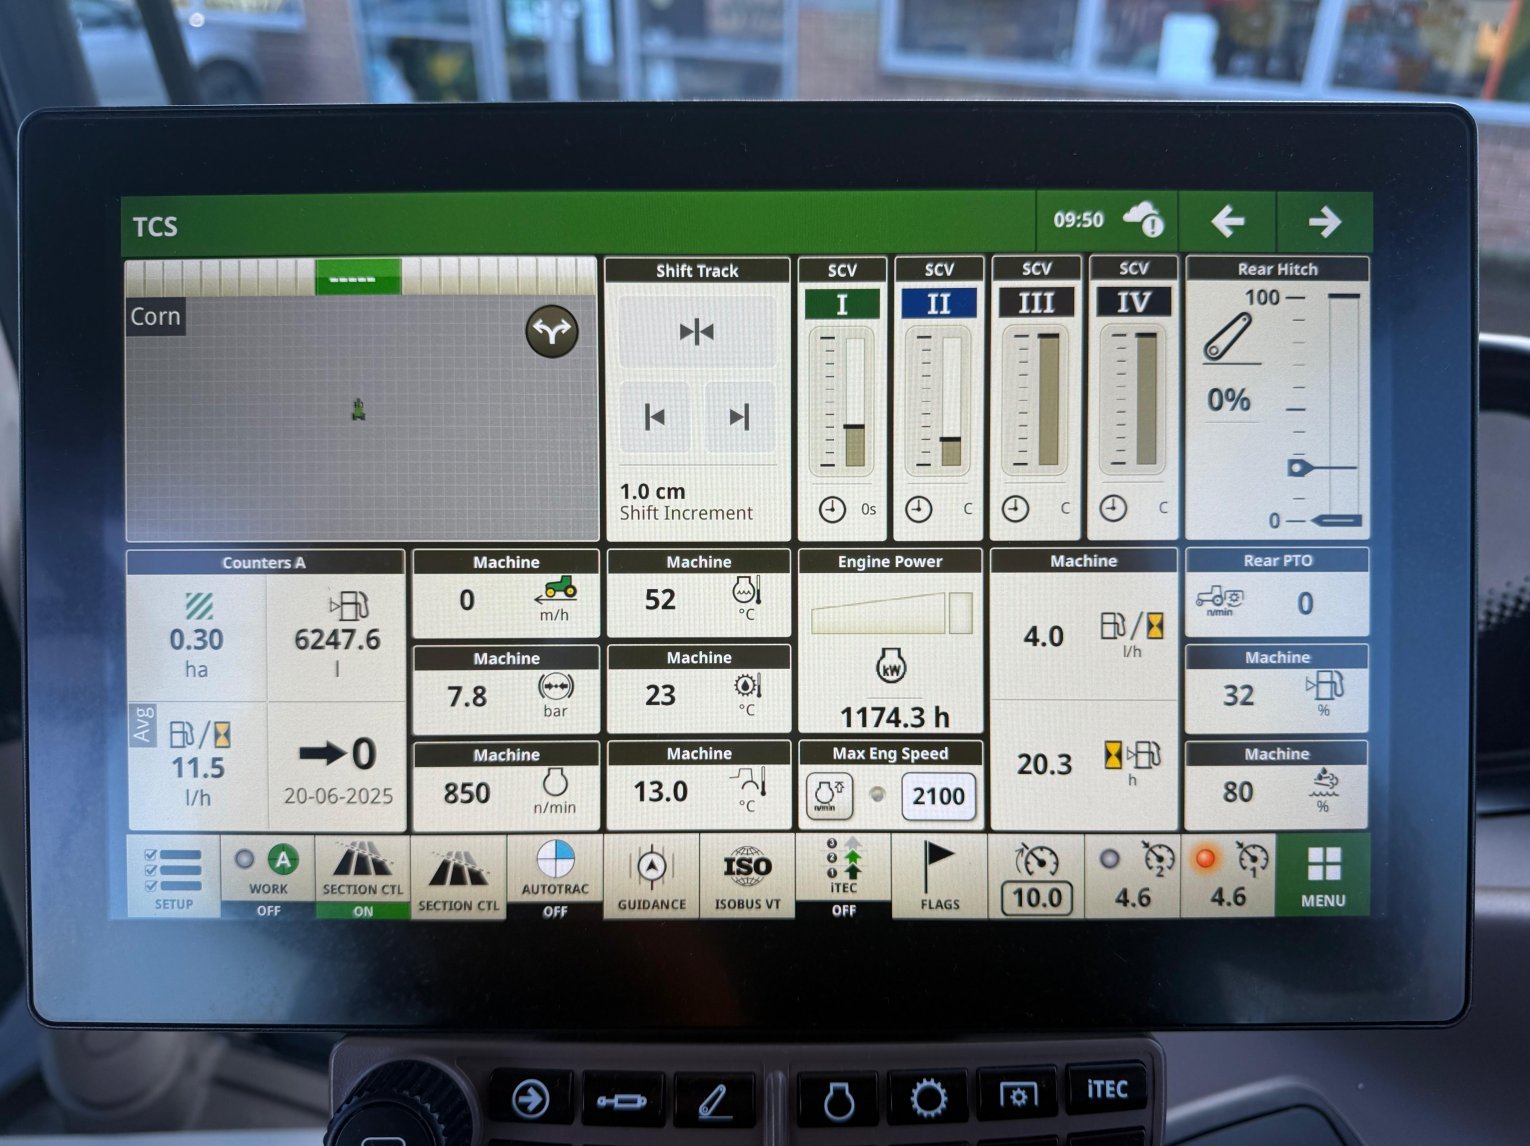The height and width of the screenshot is (1146, 1530).
Task: Select the 10.0 cruise speed setpoint
Action: (1036, 897)
